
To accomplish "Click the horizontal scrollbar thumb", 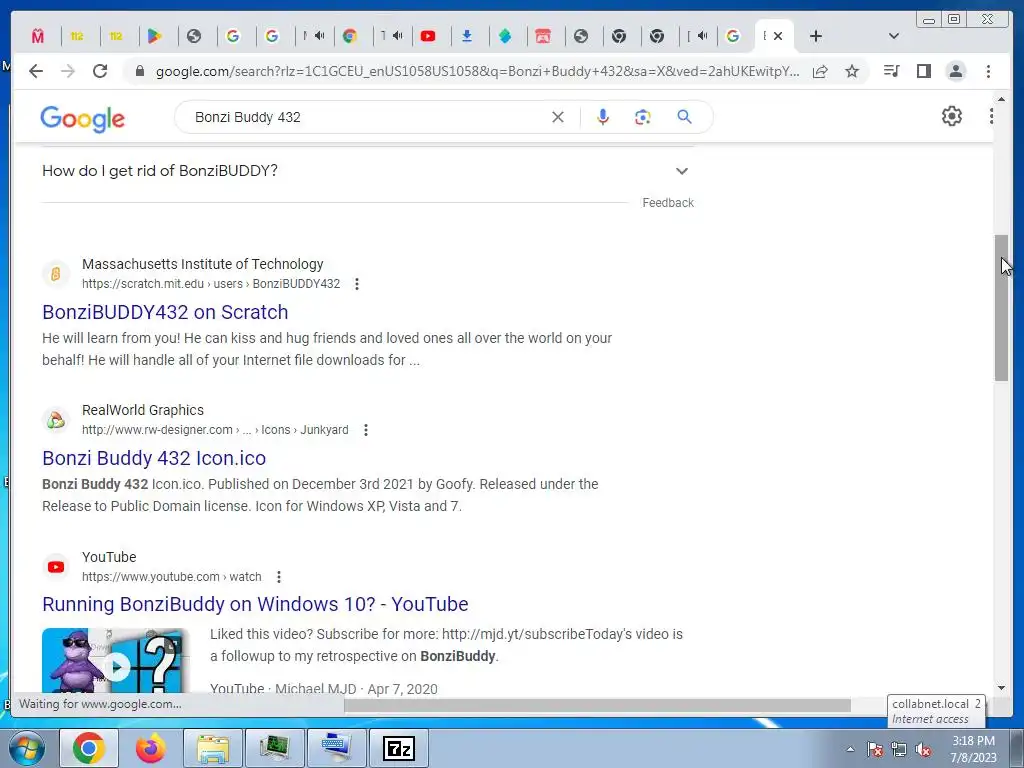I will tap(598, 705).
